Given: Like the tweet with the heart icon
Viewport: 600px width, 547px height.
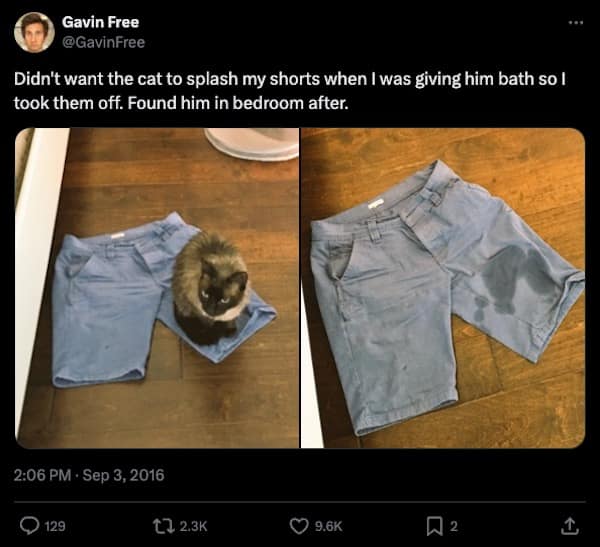Looking at the screenshot, I should click(x=297, y=524).
